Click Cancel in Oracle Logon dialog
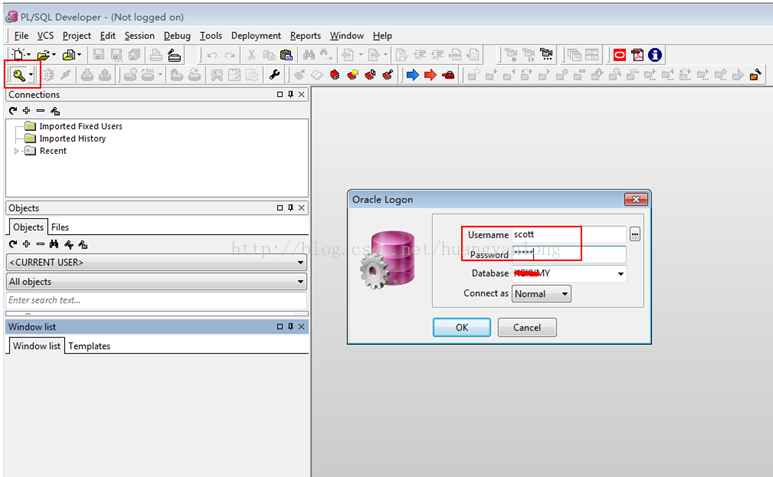The width and height of the screenshot is (773, 477). [x=527, y=327]
